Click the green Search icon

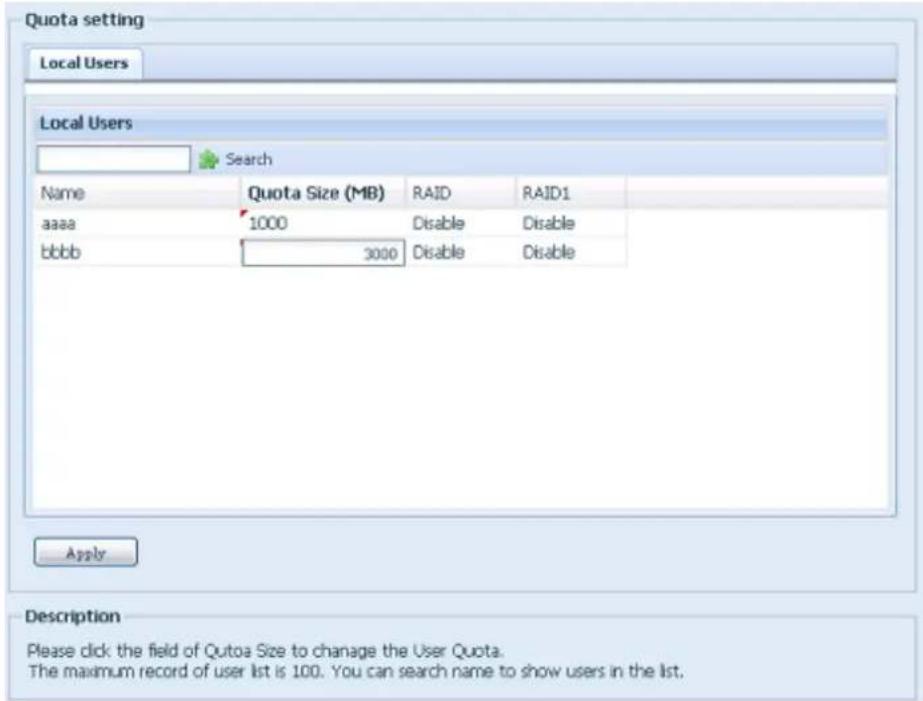click(208, 160)
